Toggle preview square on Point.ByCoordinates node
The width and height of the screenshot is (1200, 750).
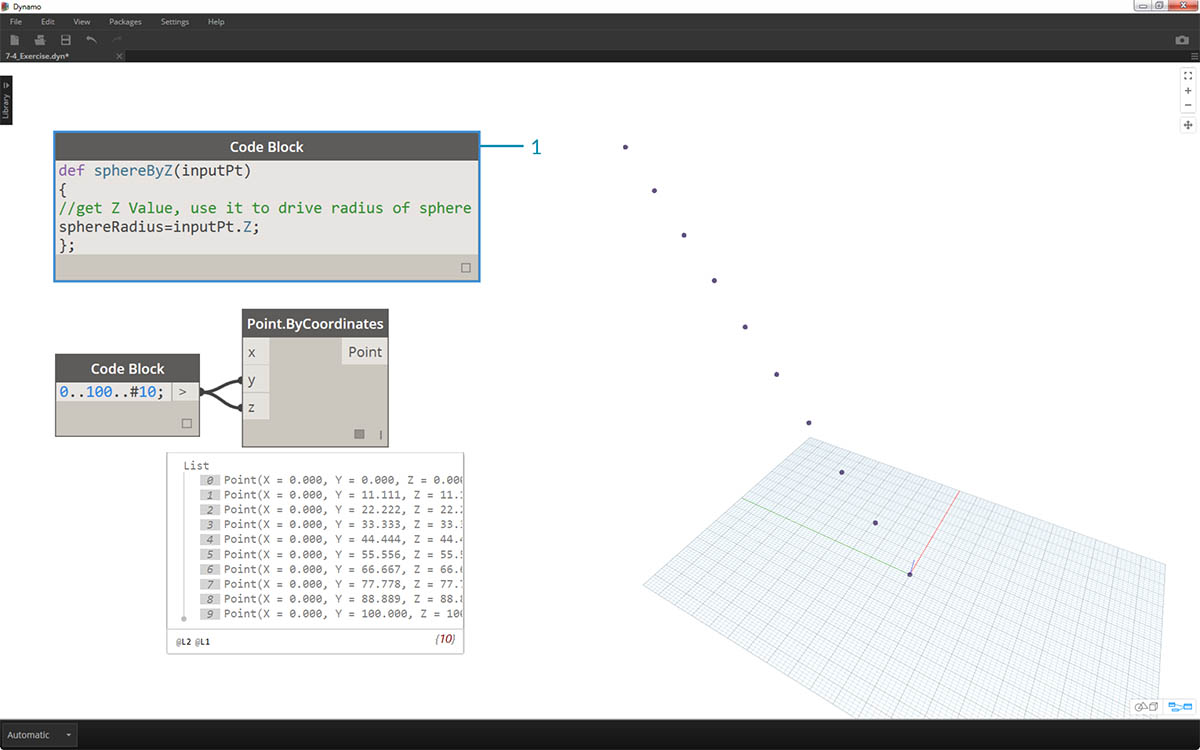(359, 434)
